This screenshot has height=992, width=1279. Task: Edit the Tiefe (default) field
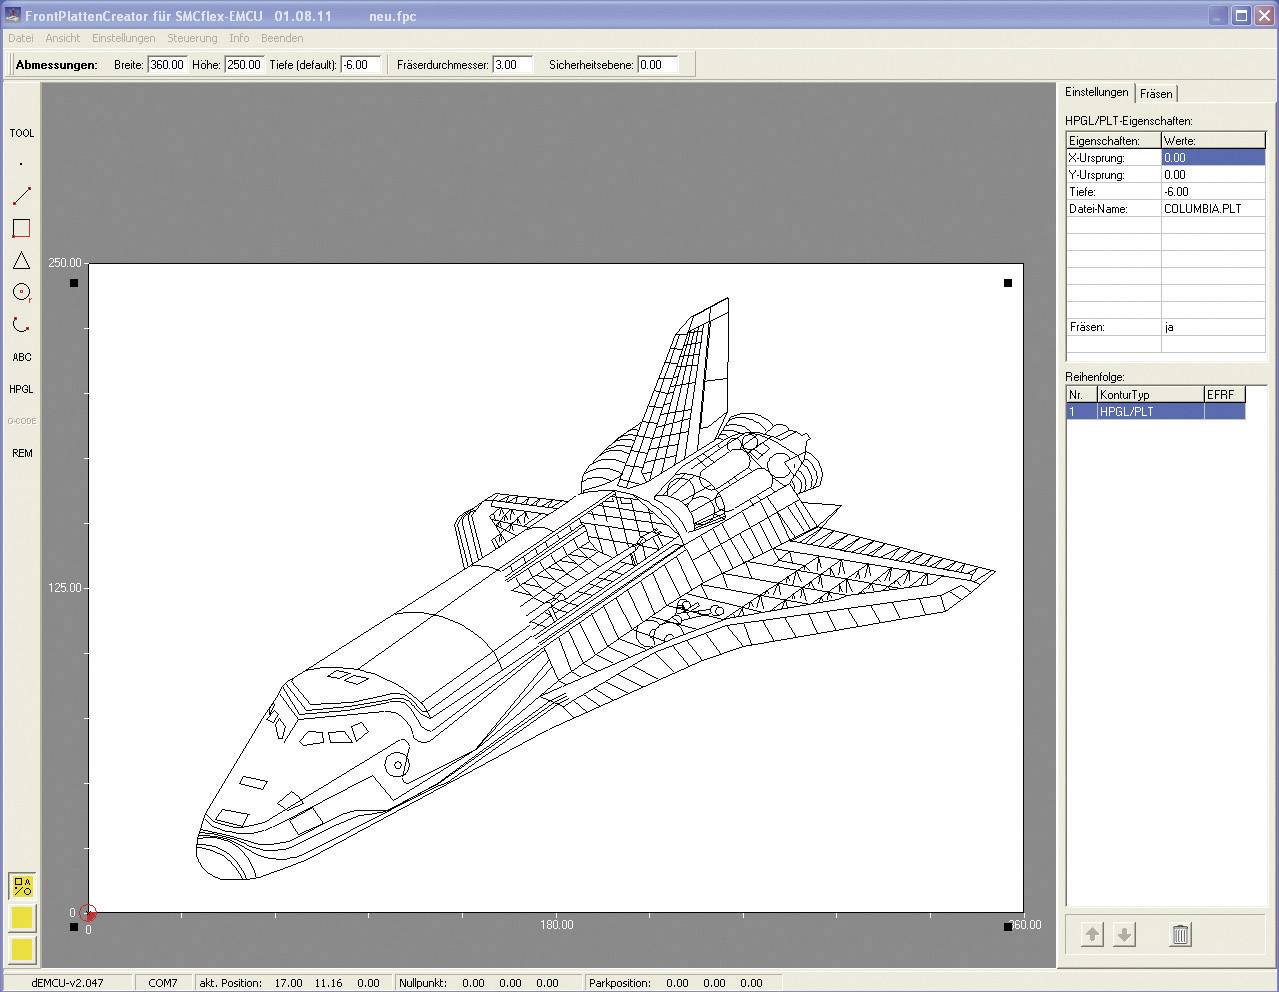(360, 65)
